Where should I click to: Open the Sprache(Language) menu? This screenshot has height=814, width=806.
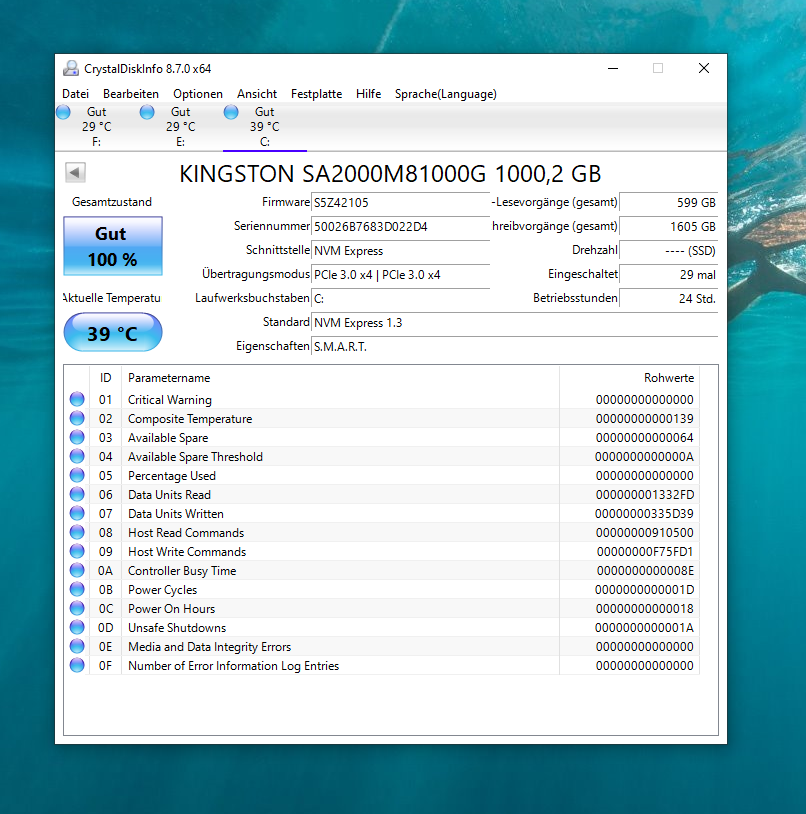pyautogui.click(x=446, y=94)
